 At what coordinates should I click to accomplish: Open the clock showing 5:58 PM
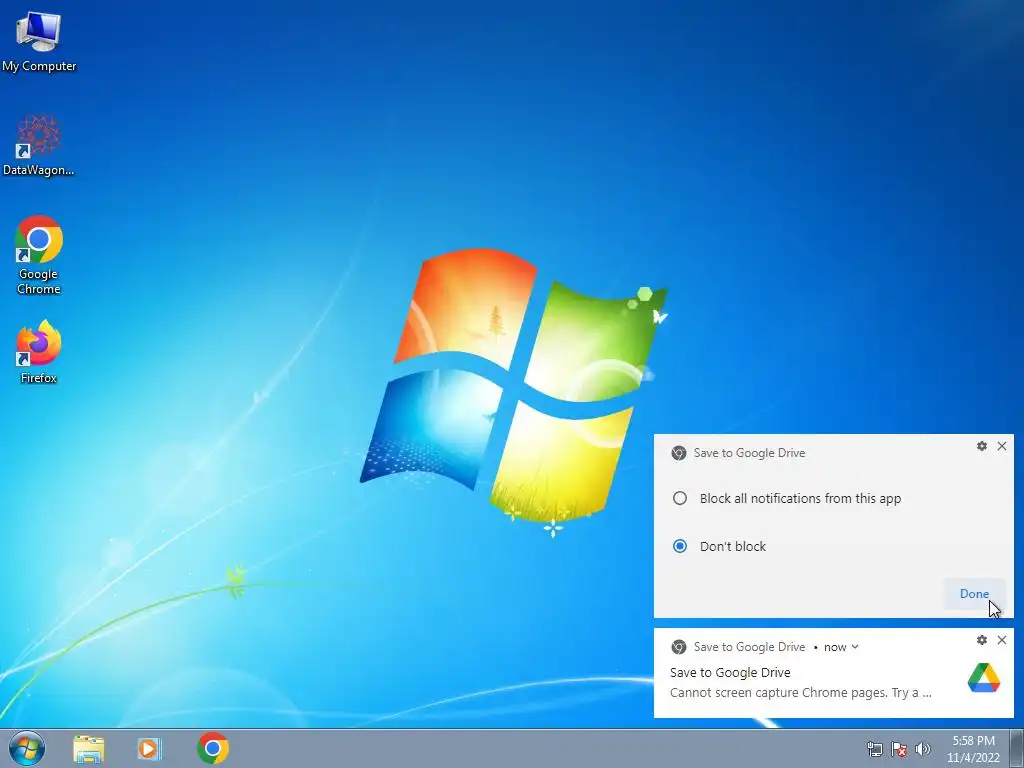tap(973, 749)
